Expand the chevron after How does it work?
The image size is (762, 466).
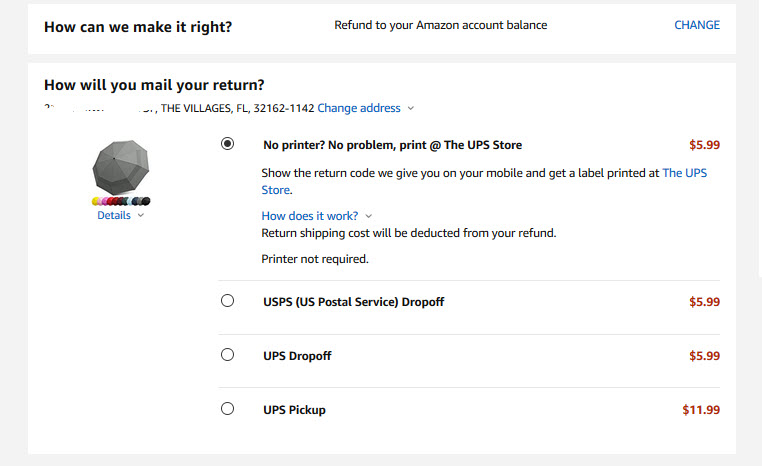tap(368, 216)
